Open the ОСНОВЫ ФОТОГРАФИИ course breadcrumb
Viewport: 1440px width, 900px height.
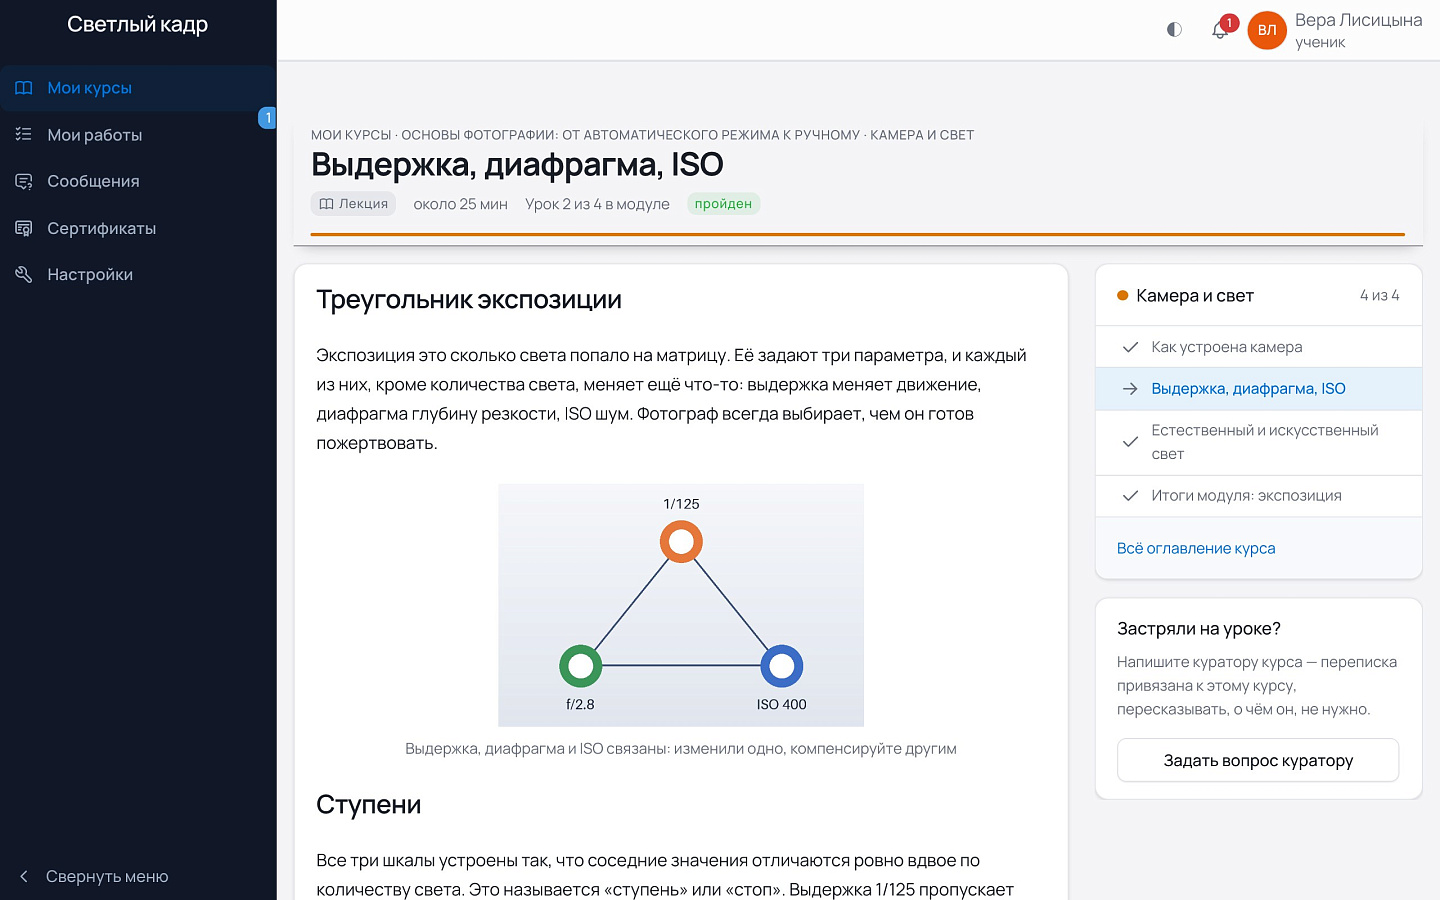[631, 135]
